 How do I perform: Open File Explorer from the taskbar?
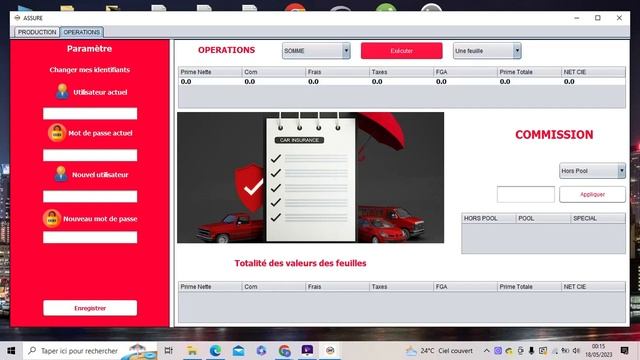coord(191,351)
